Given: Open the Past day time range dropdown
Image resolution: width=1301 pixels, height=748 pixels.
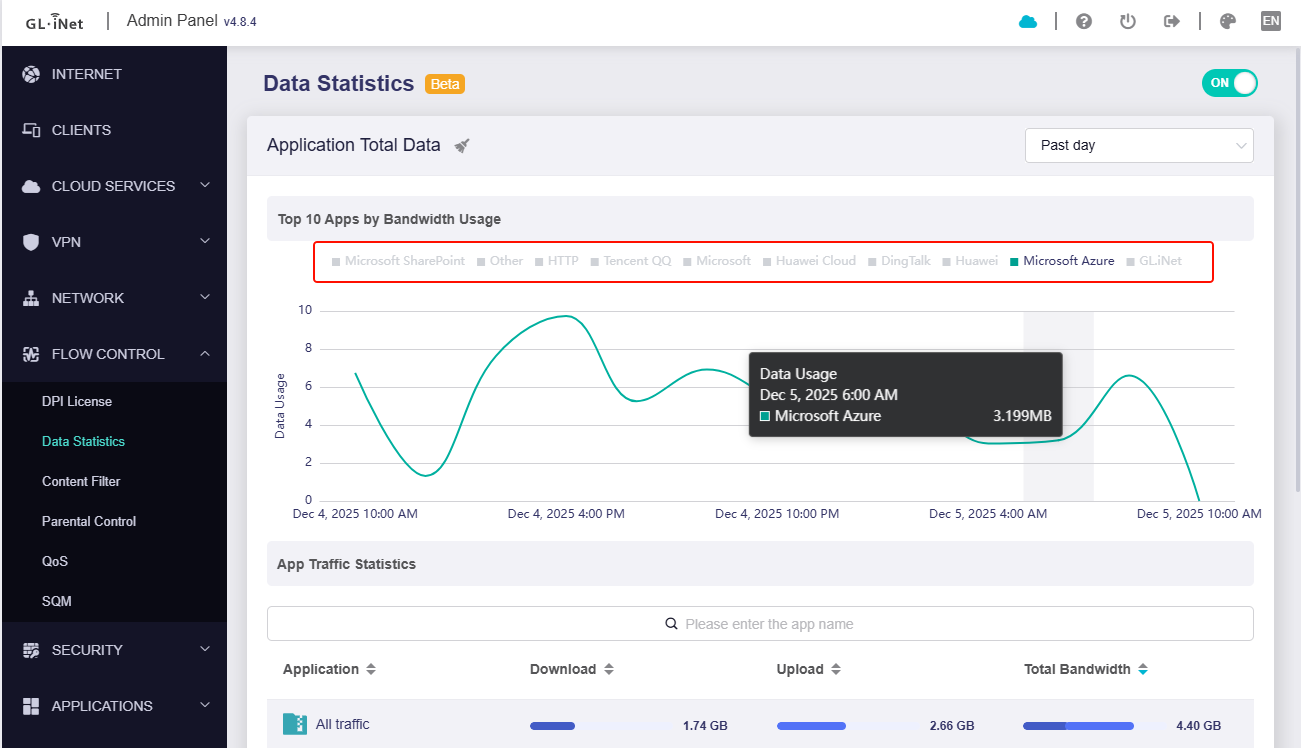Looking at the screenshot, I should pyautogui.click(x=1138, y=145).
